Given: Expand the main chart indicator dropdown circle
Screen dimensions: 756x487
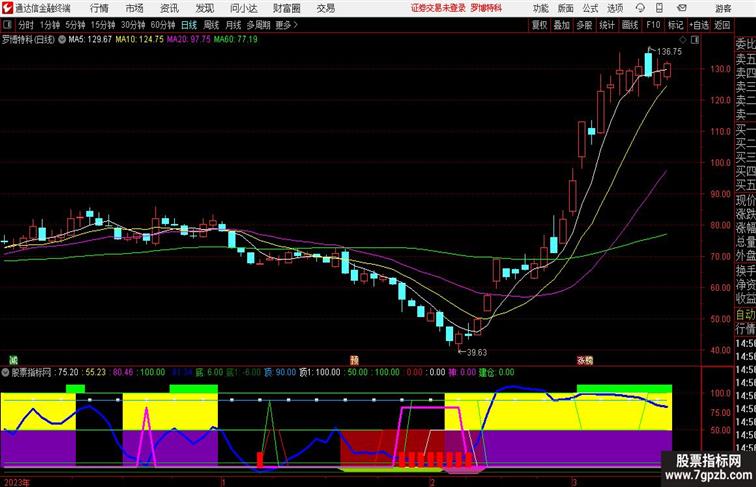Looking at the screenshot, I should 62,40.
